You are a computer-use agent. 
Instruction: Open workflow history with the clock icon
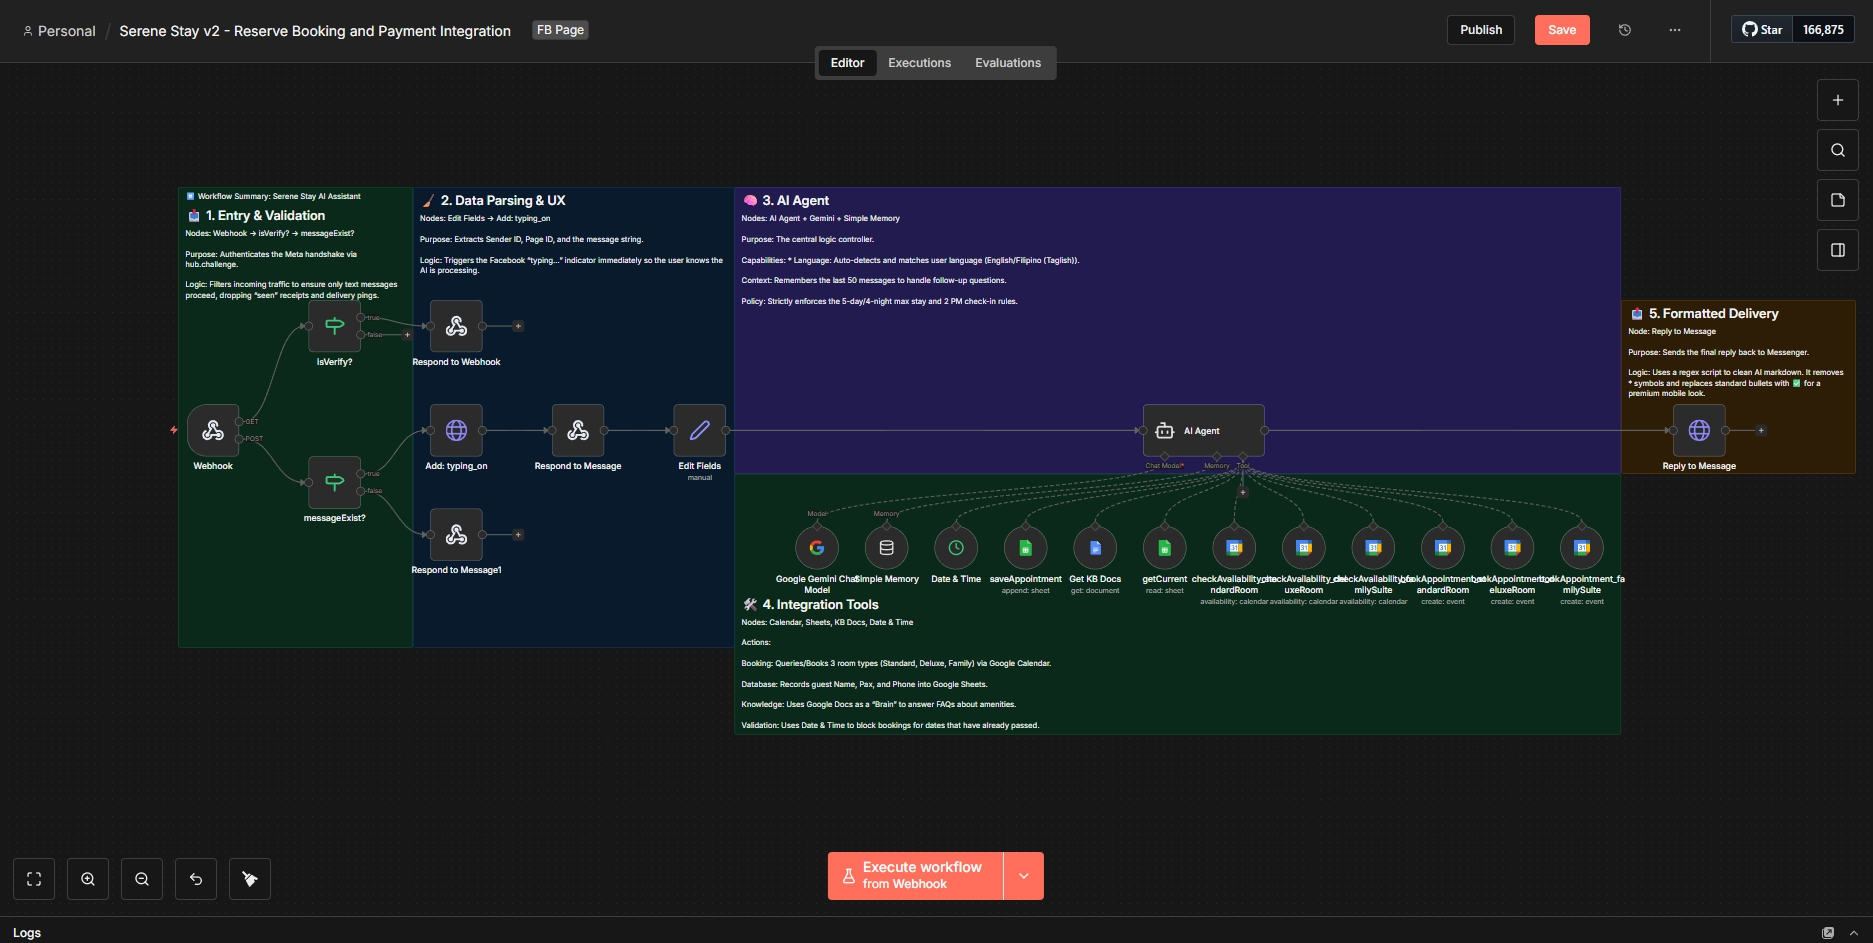click(1625, 30)
